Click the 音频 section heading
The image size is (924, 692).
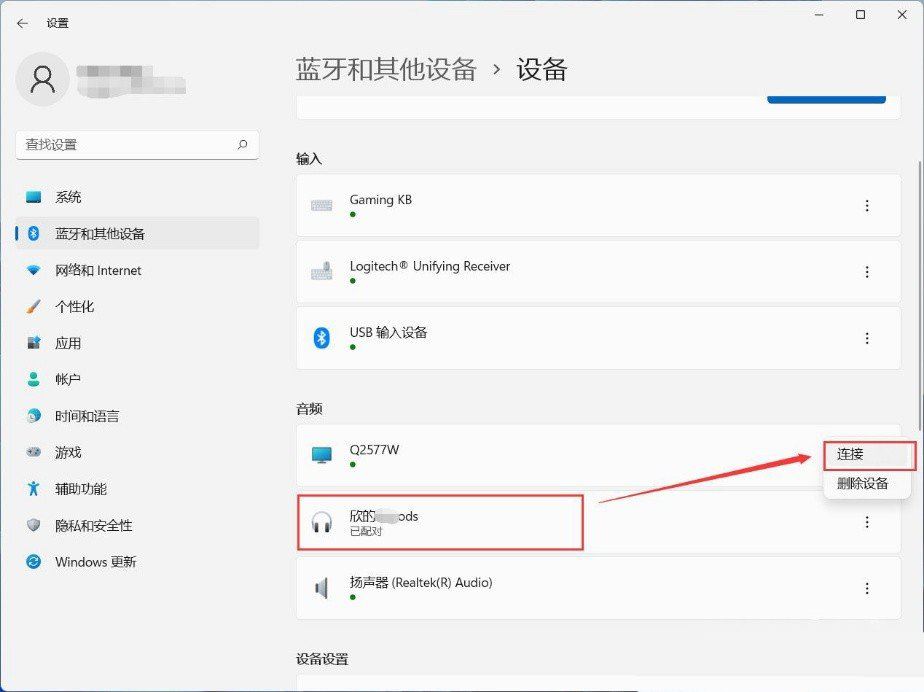[x=309, y=409]
